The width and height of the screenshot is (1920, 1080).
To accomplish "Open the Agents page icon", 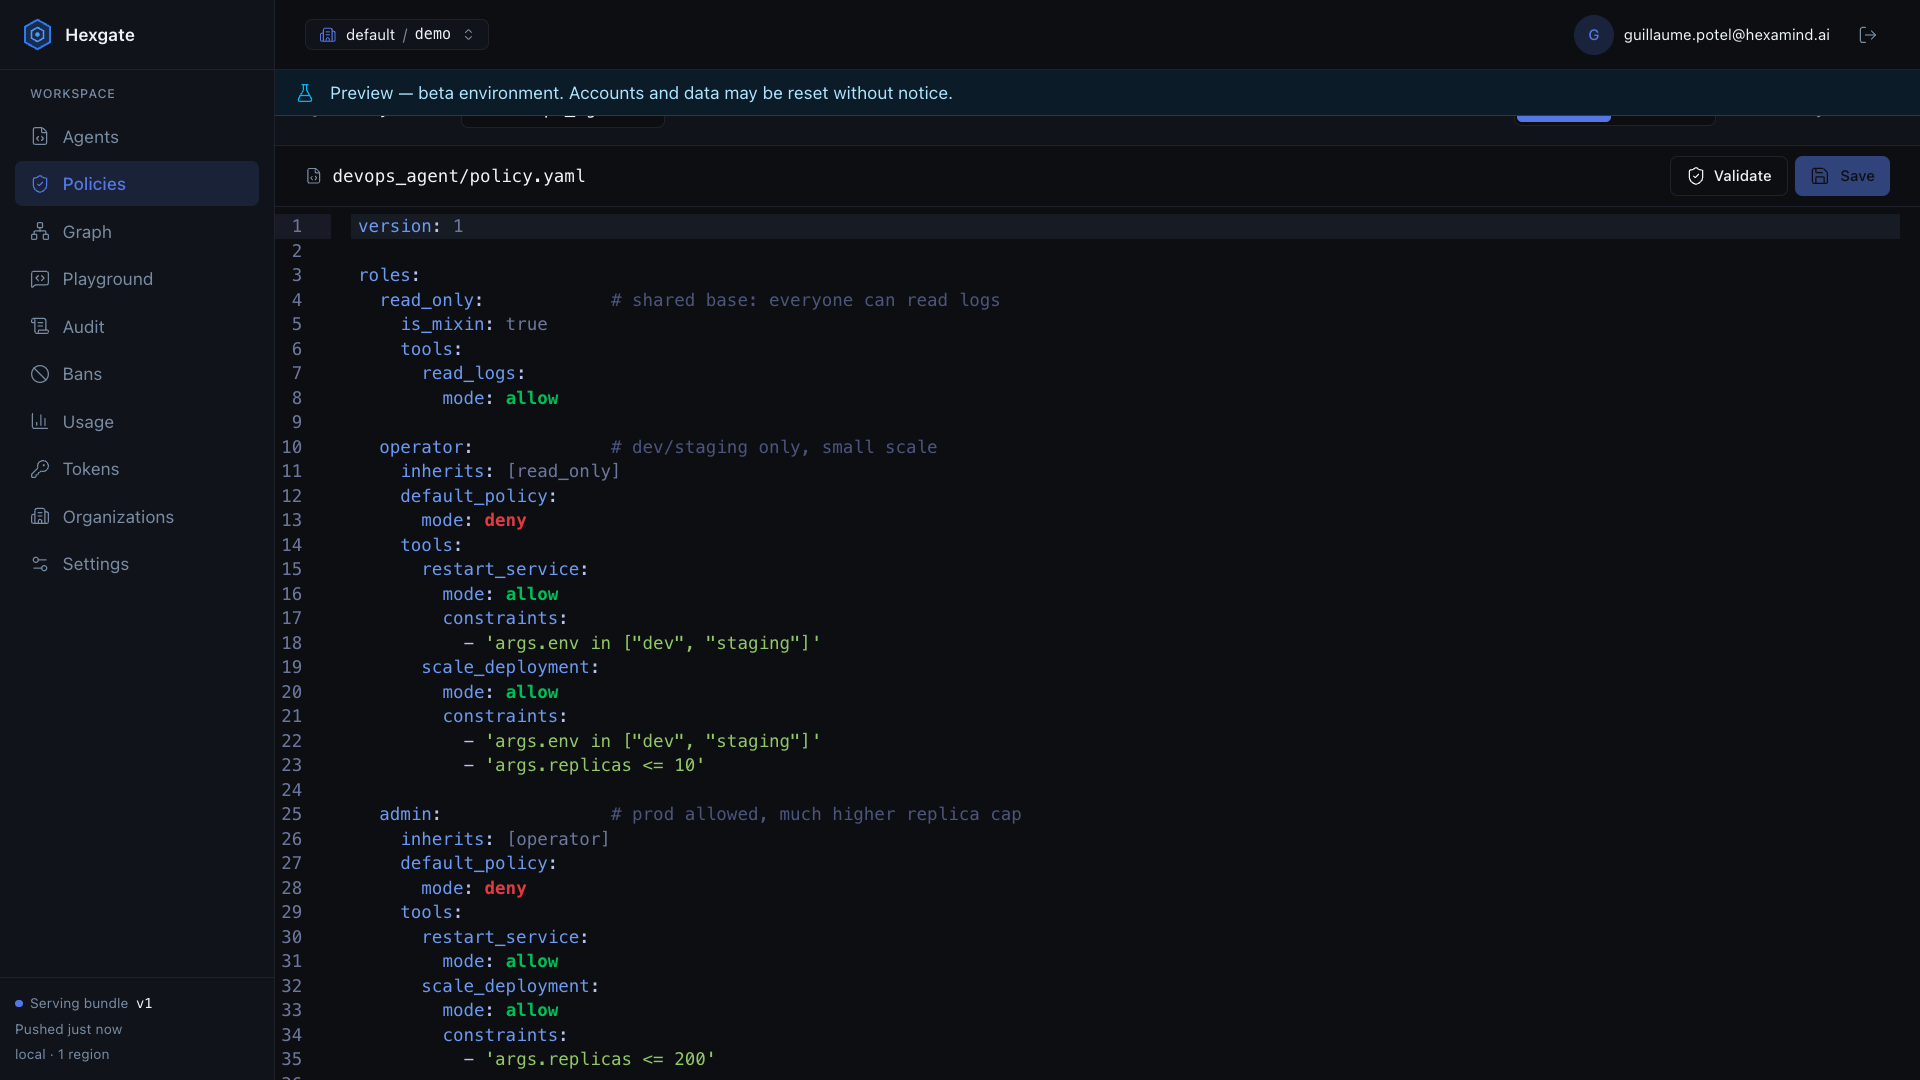I will pyautogui.click(x=40, y=136).
